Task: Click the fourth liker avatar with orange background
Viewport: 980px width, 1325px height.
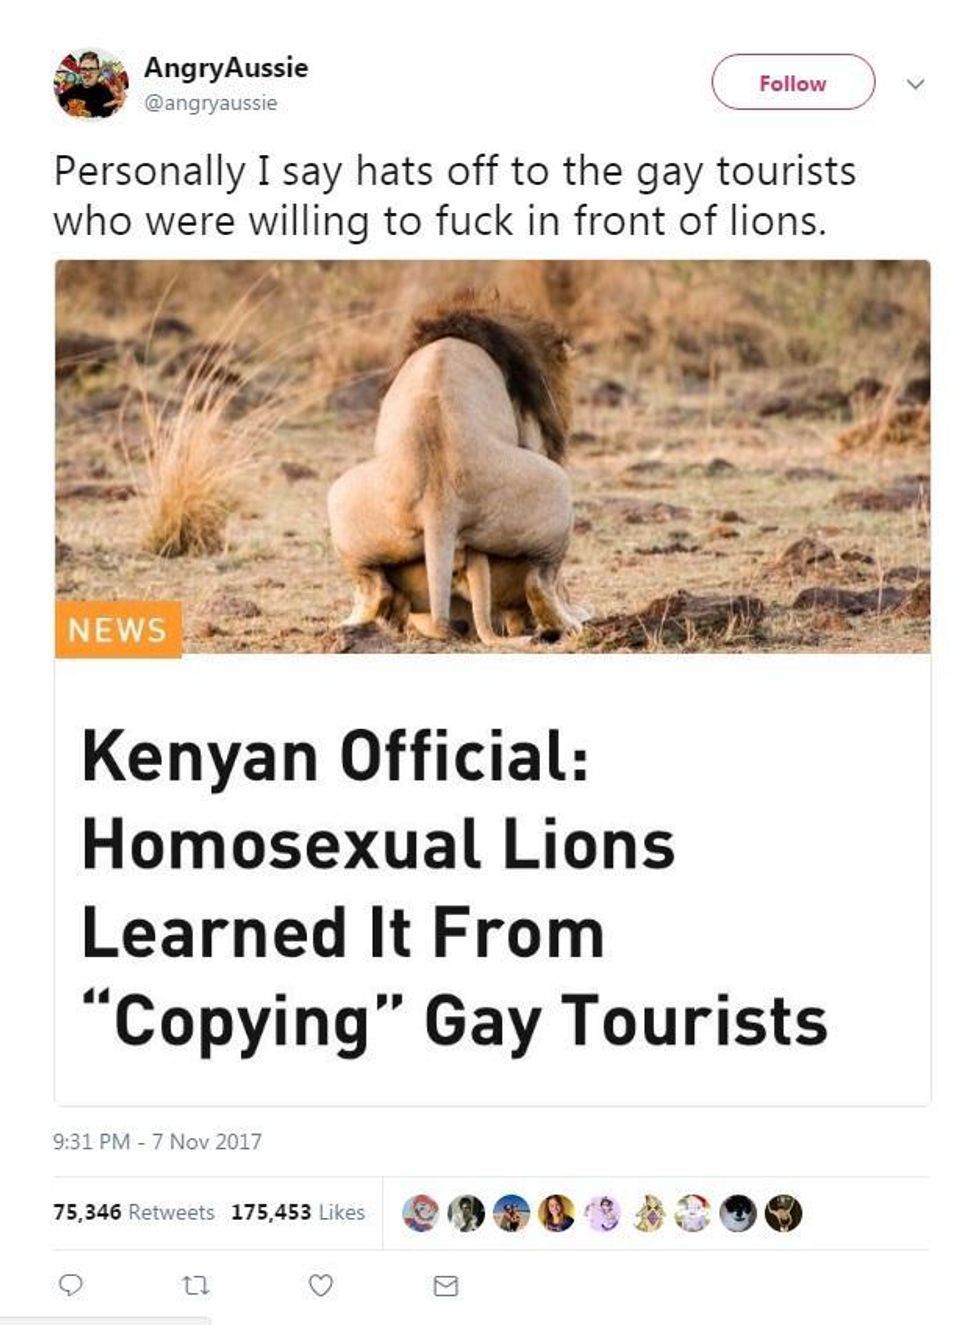Action: (x=556, y=1213)
